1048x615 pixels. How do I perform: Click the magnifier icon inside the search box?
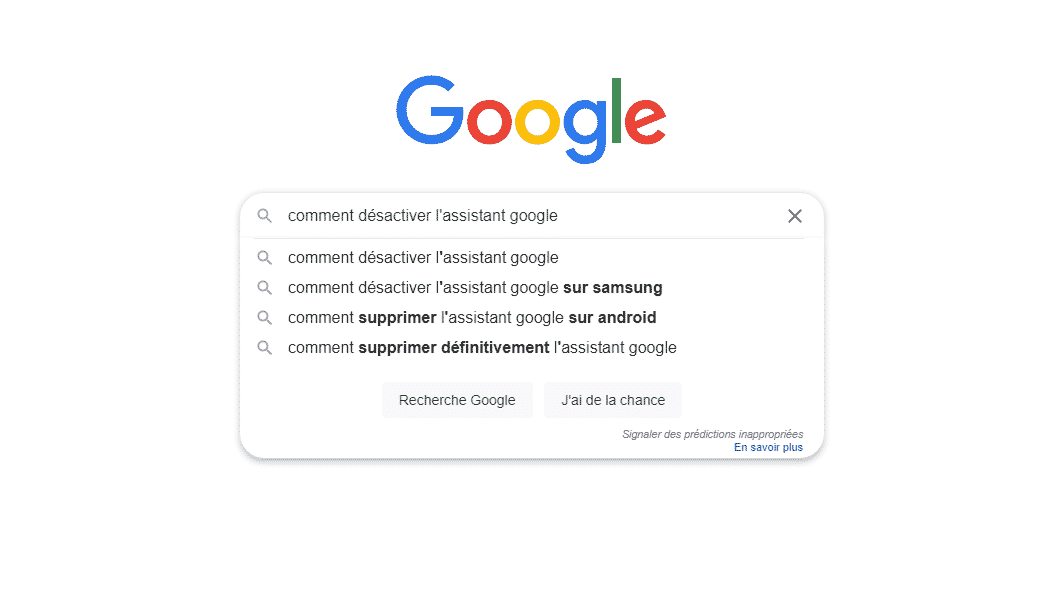pos(265,216)
